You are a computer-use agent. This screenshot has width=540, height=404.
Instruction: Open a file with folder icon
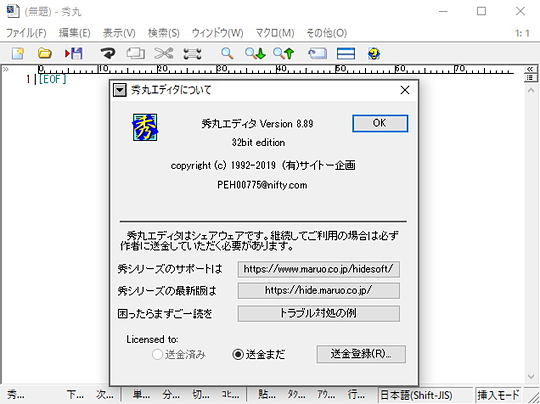45,53
